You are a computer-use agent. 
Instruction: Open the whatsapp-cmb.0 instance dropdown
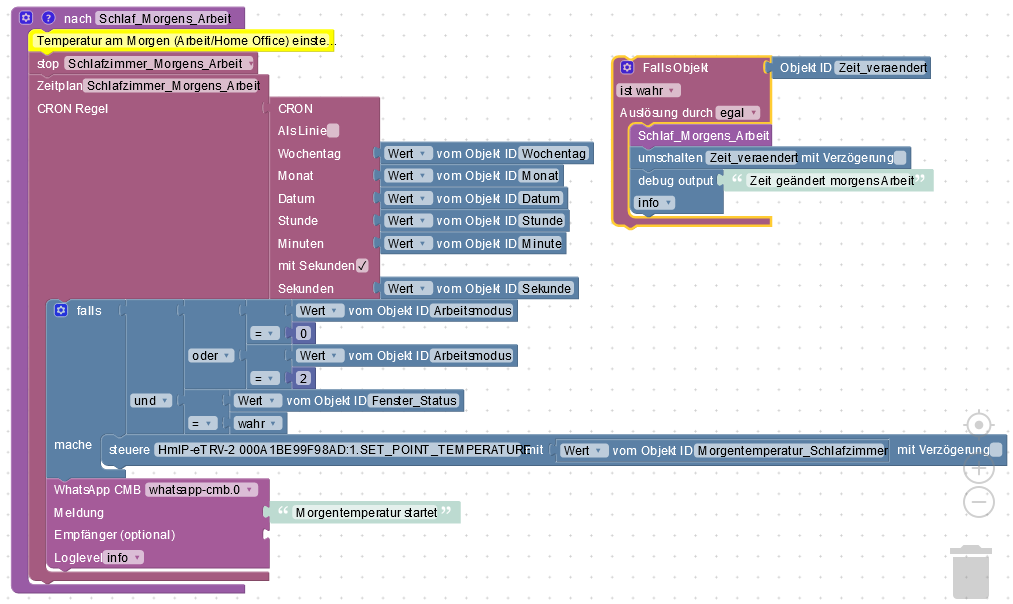202,490
